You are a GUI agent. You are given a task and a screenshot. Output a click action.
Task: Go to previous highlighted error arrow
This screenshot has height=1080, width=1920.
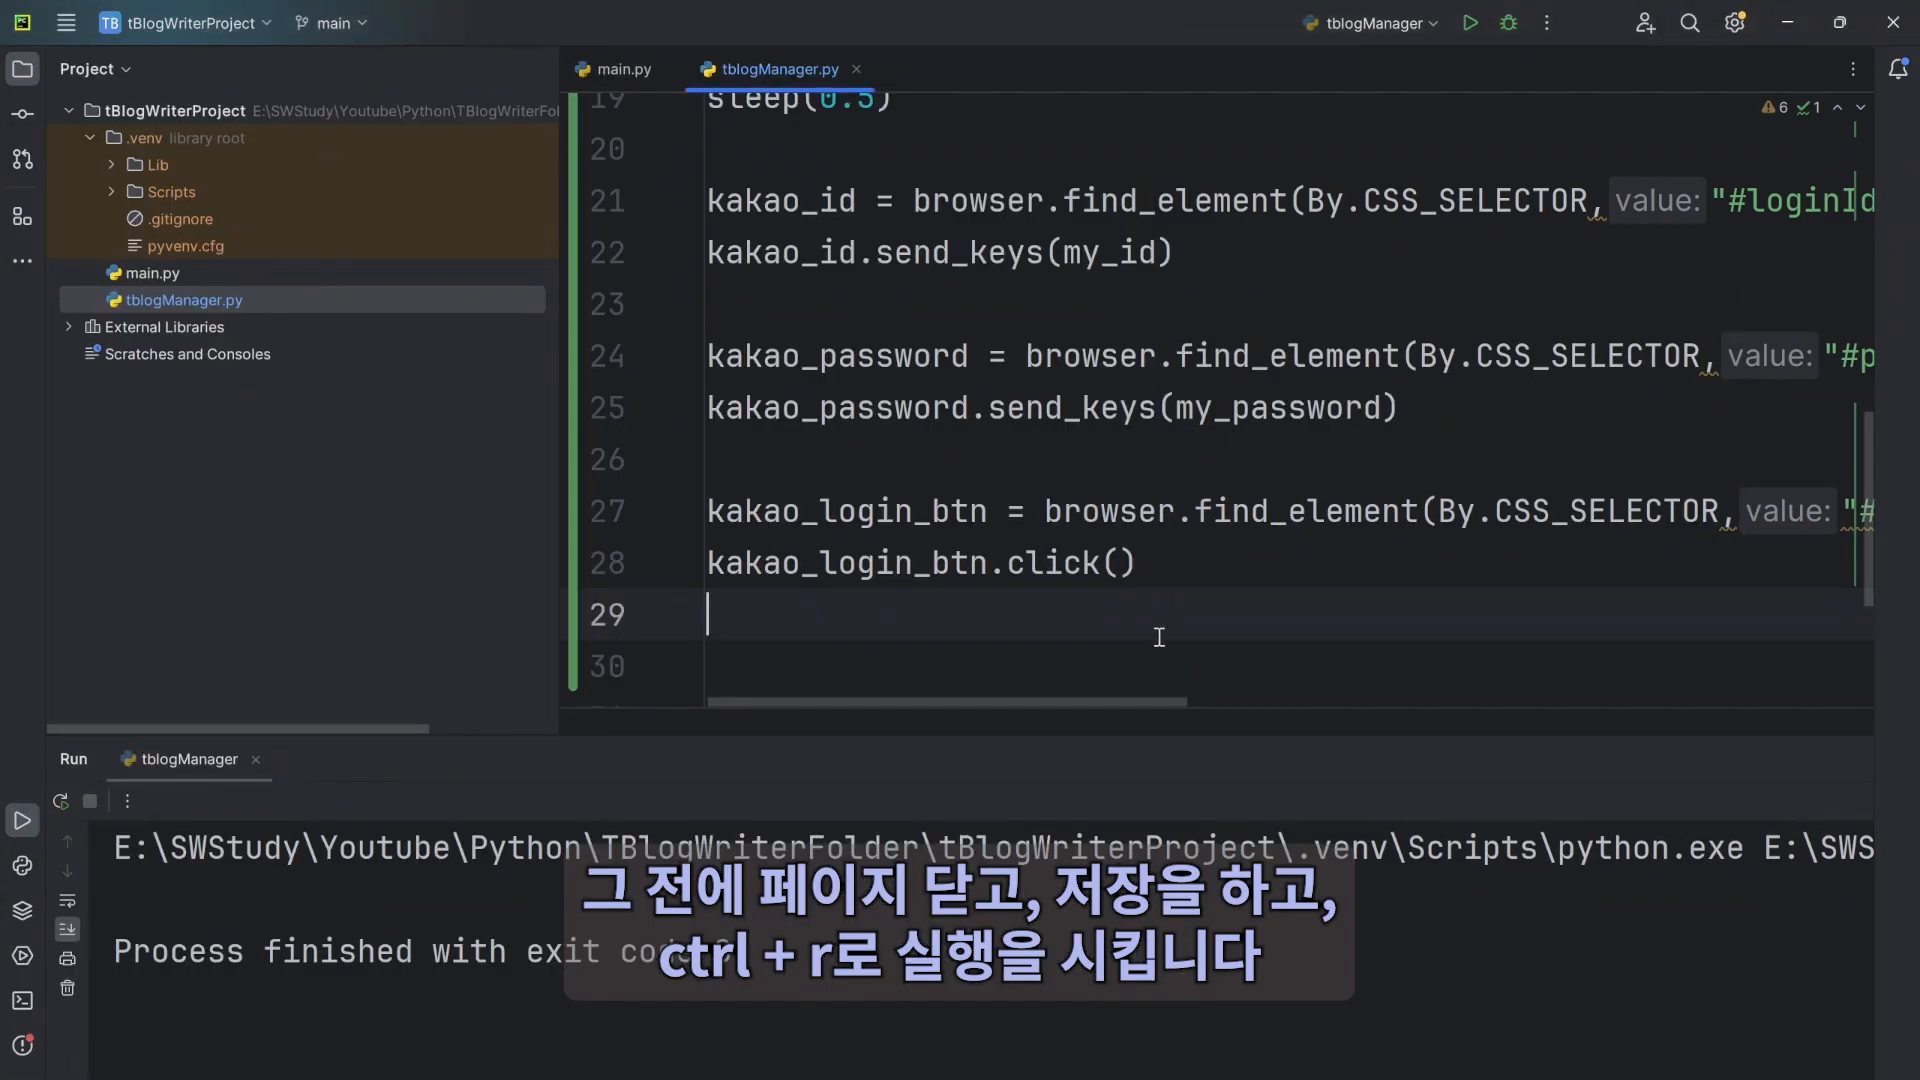tap(1838, 107)
